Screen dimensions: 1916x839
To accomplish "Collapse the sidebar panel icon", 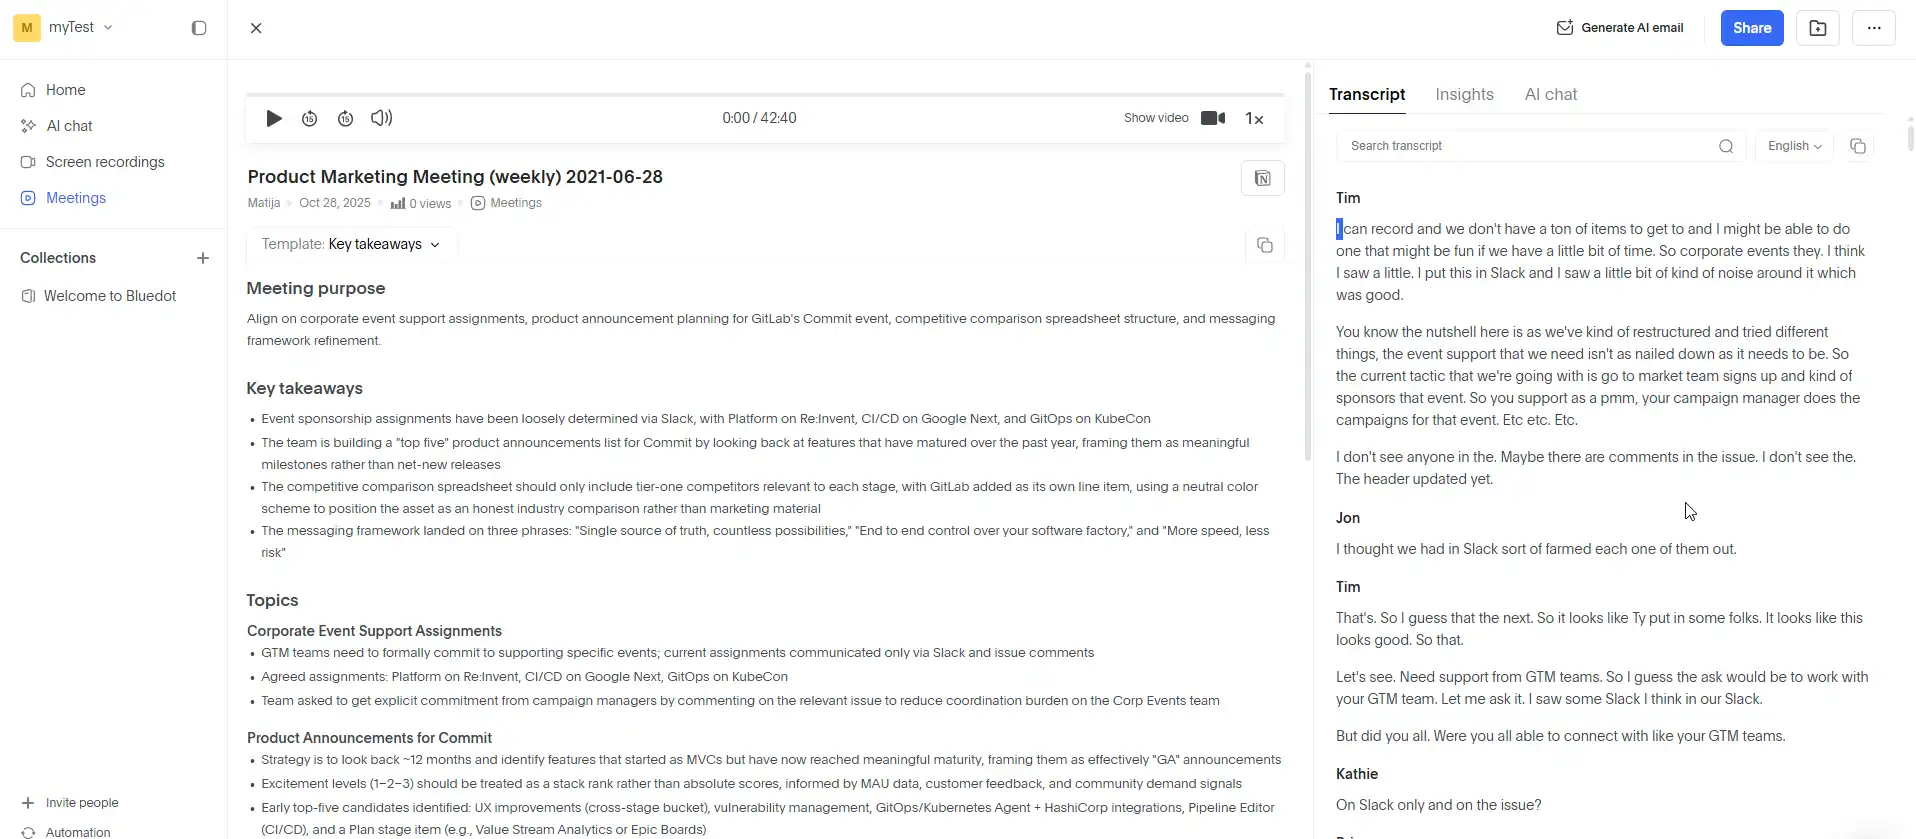I will click(199, 28).
